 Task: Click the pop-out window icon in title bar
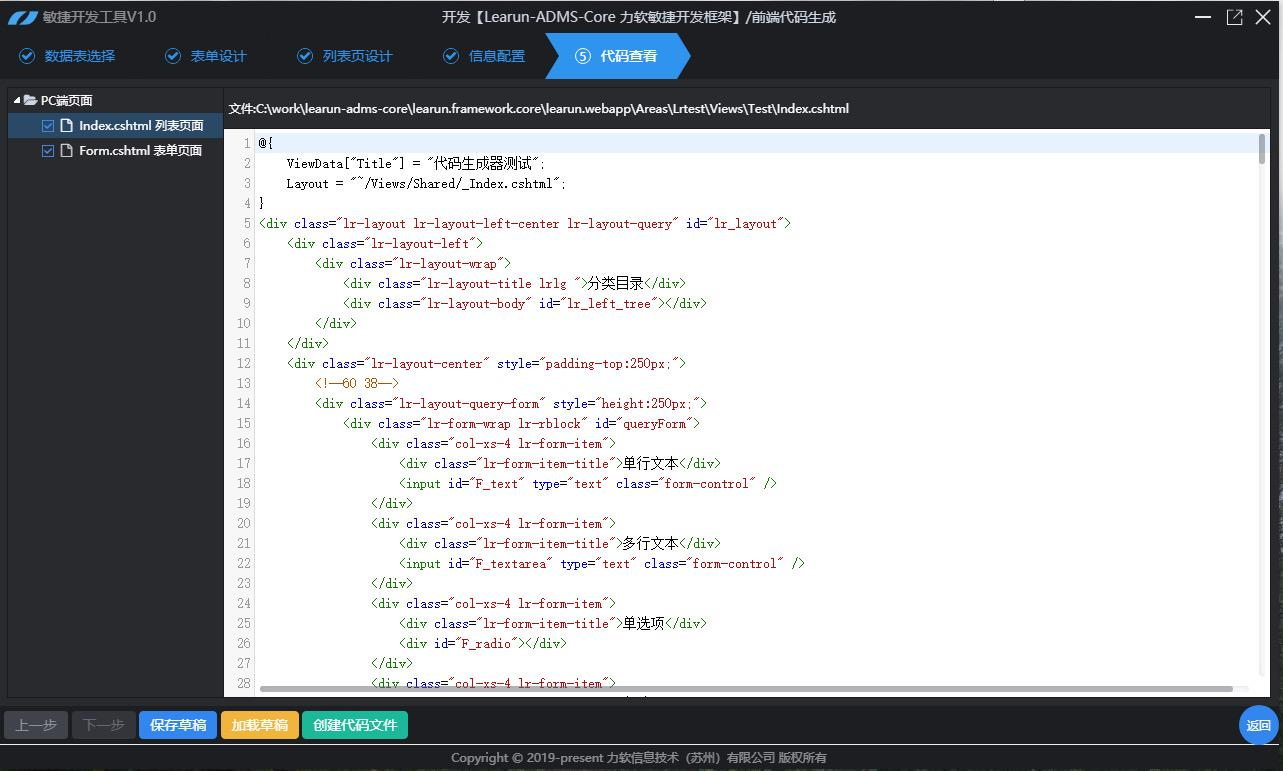click(x=1235, y=17)
